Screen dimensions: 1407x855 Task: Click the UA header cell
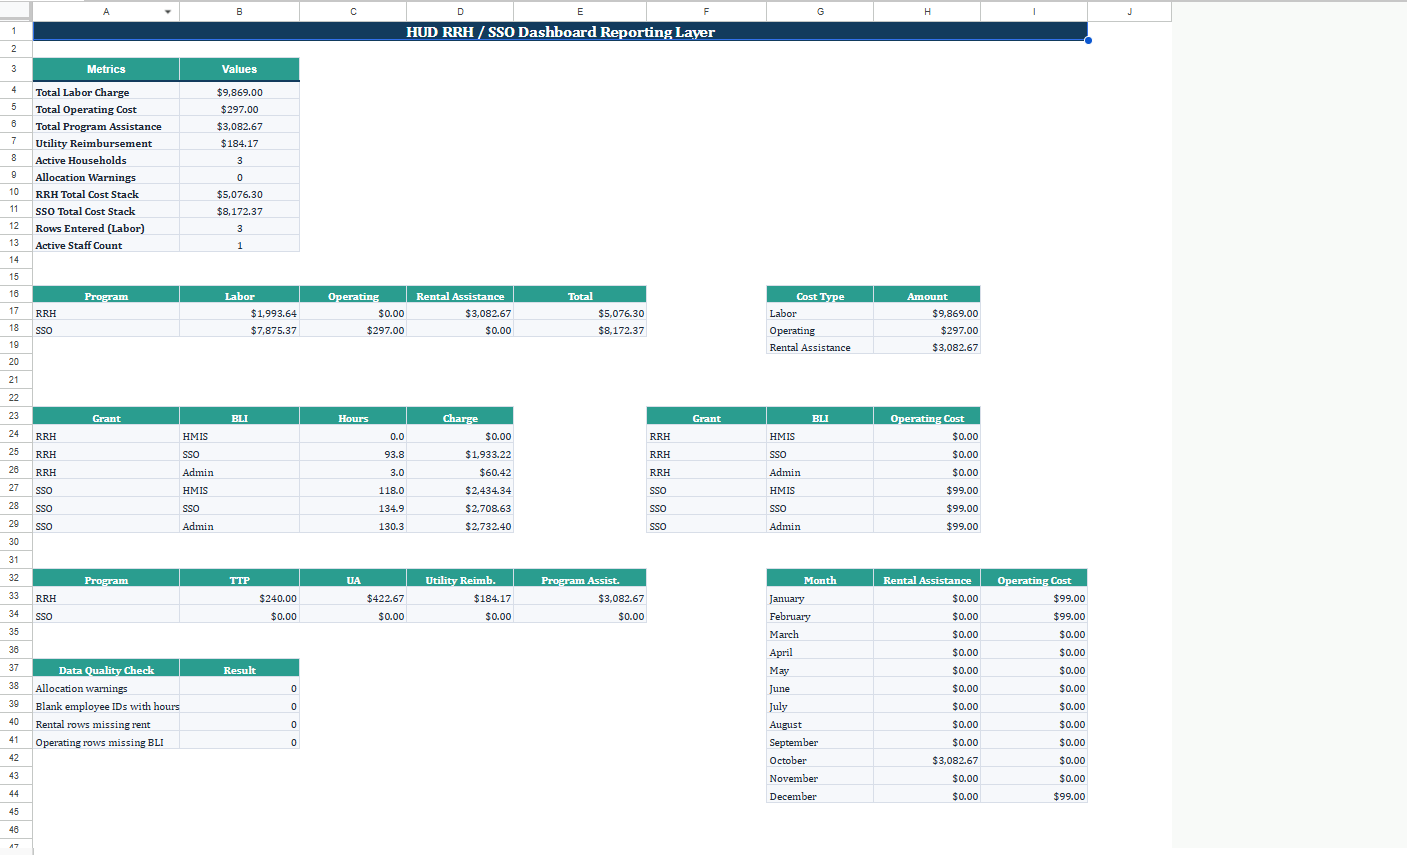(x=353, y=580)
